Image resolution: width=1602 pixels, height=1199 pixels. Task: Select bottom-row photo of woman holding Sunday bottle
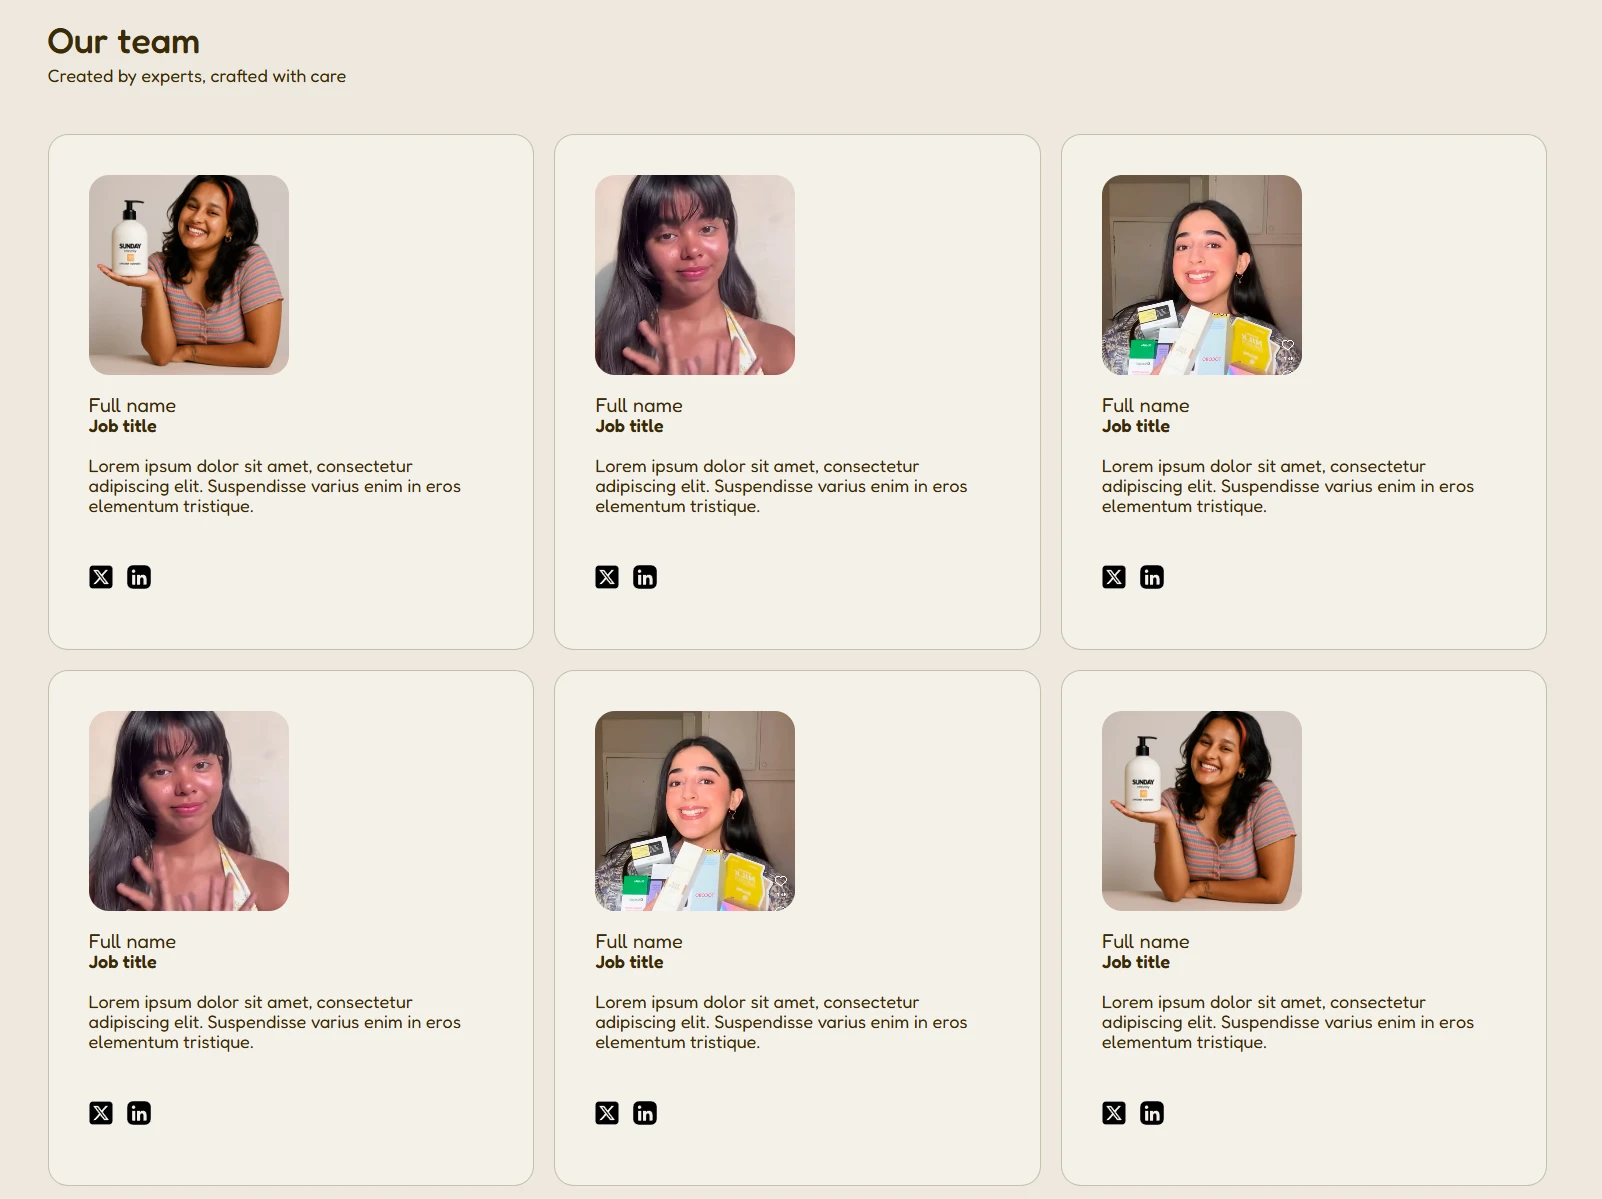[x=1202, y=811]
